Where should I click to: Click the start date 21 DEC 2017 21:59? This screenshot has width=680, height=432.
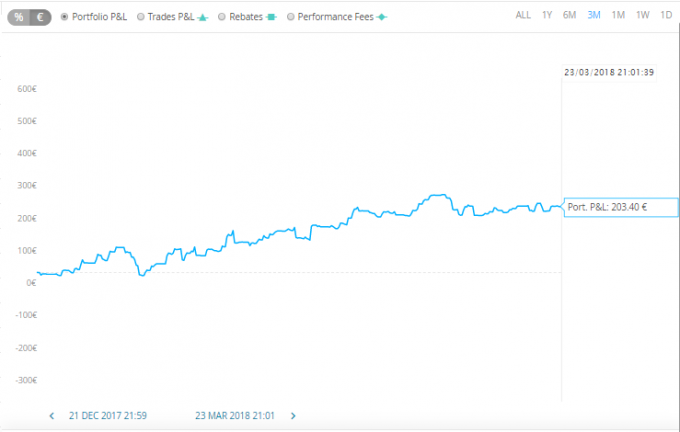click(108, 416)
